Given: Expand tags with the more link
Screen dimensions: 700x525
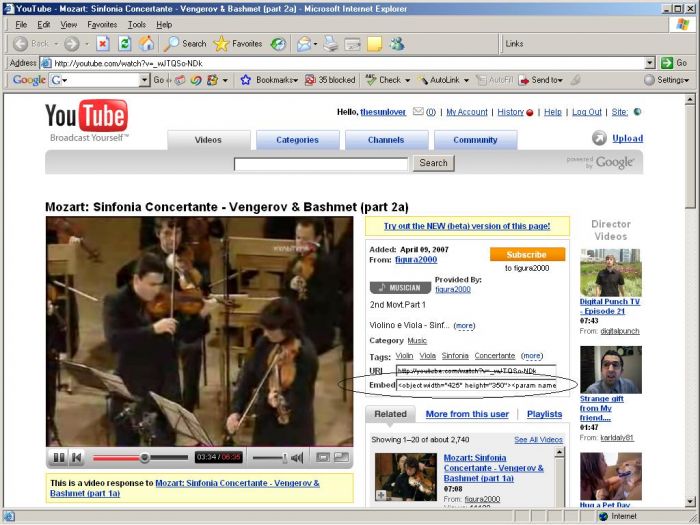Looking at the screenshot, I should (532, 356).
